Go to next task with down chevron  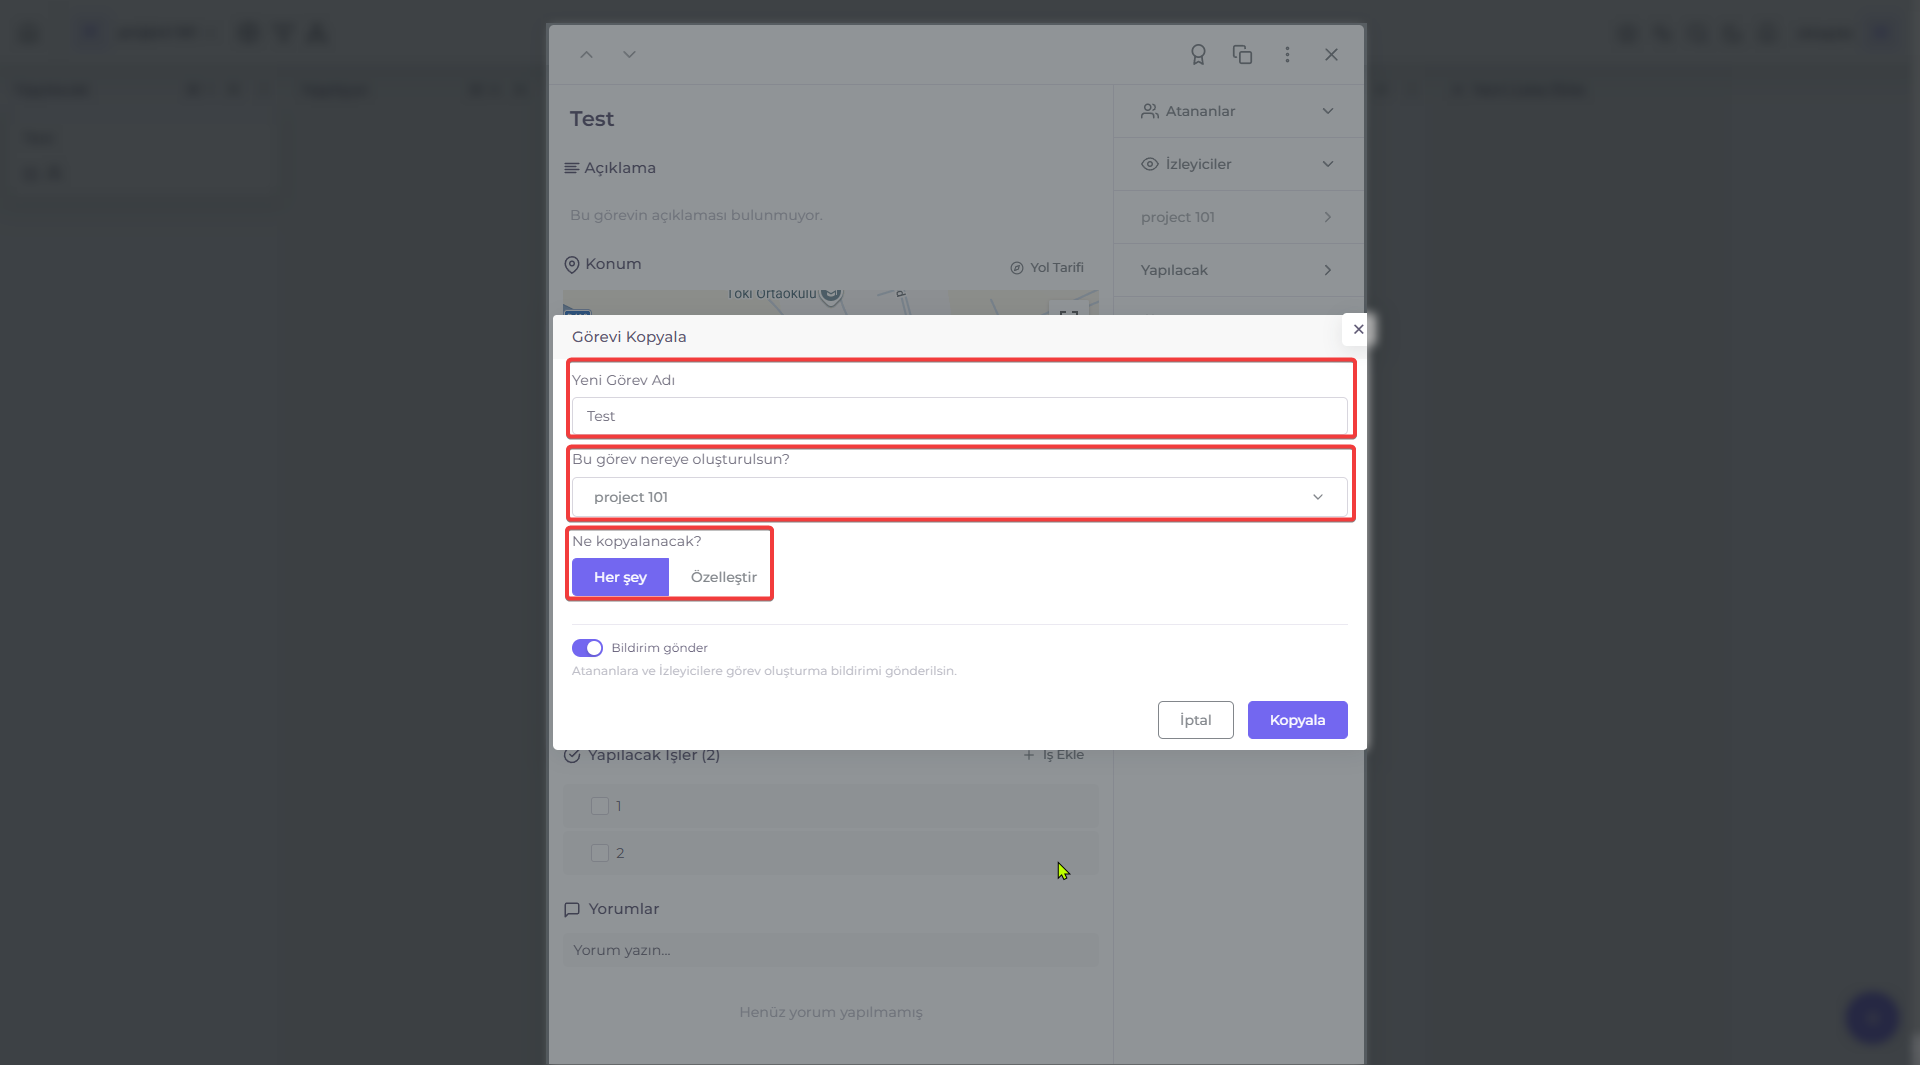tap(629, 55)
